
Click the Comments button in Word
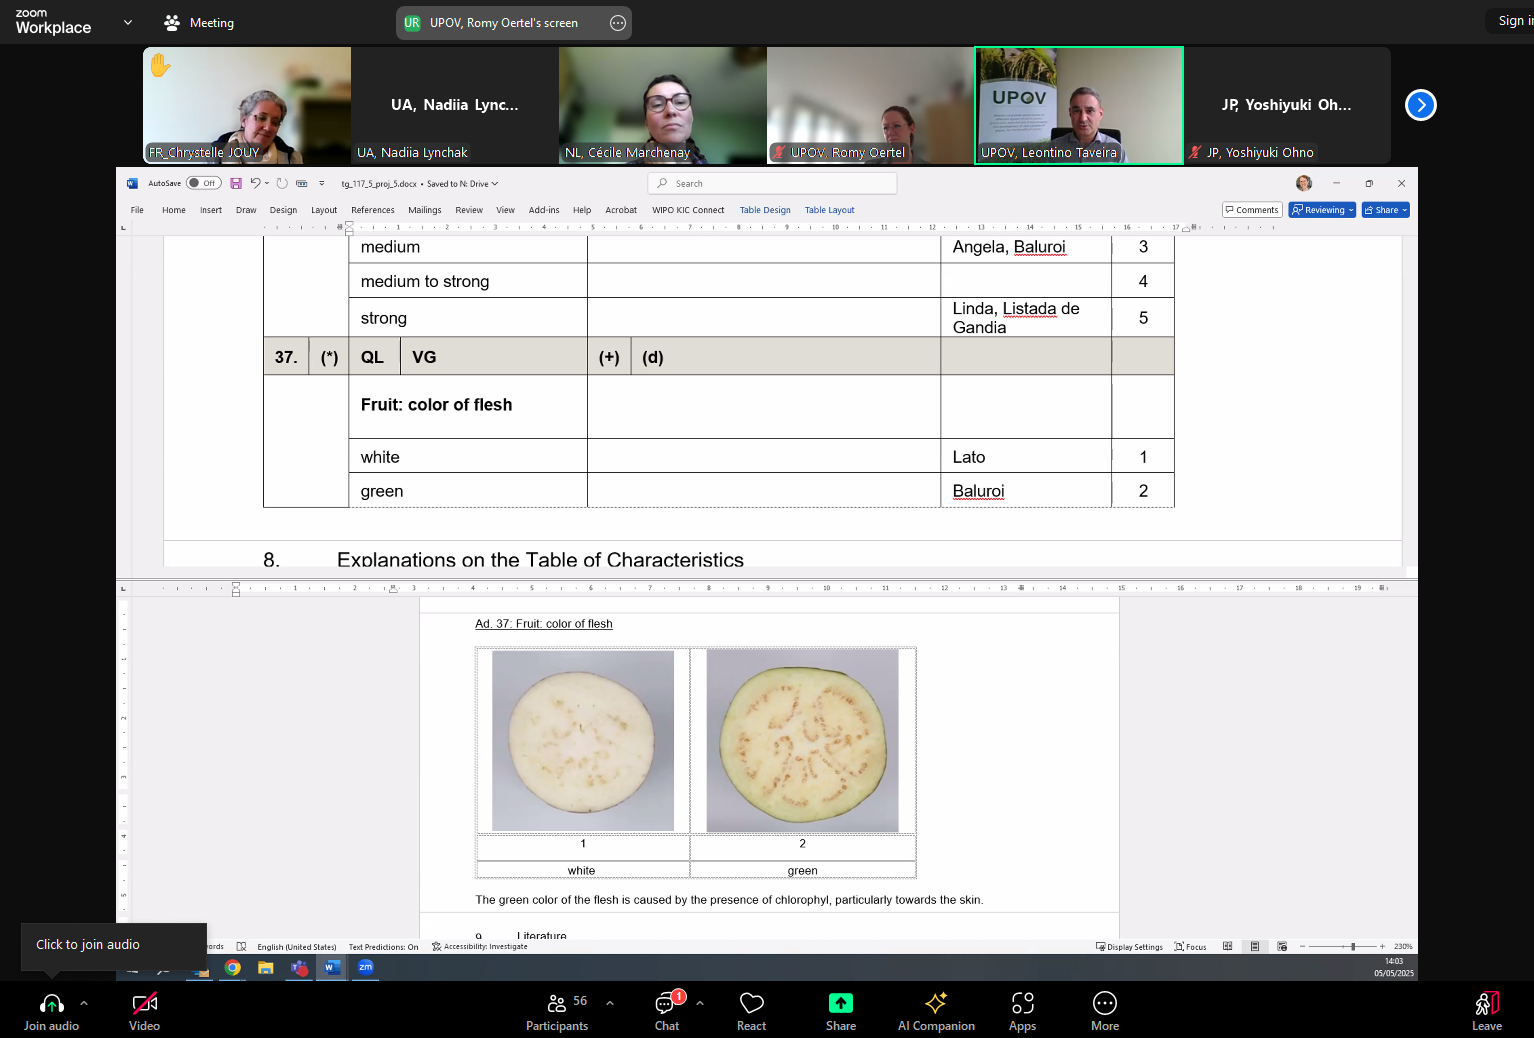pyautogui.click(x=1251, y=210)
